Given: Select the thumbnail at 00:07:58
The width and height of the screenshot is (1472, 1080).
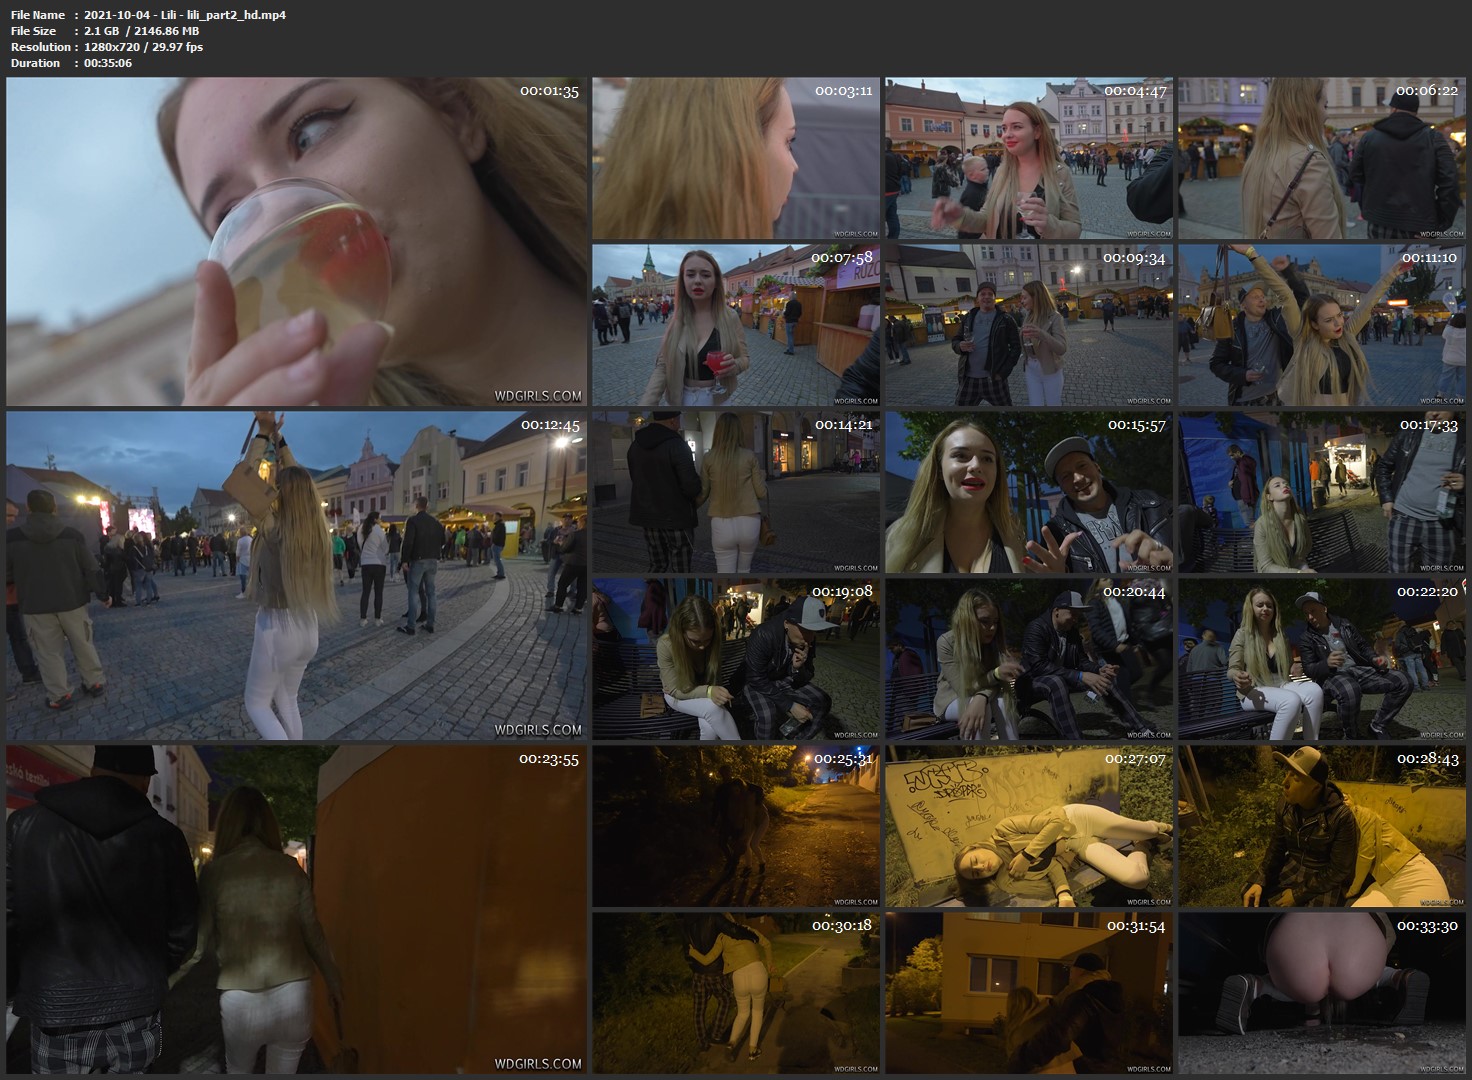Looking at the screenshot, I should tap(736, 325).
